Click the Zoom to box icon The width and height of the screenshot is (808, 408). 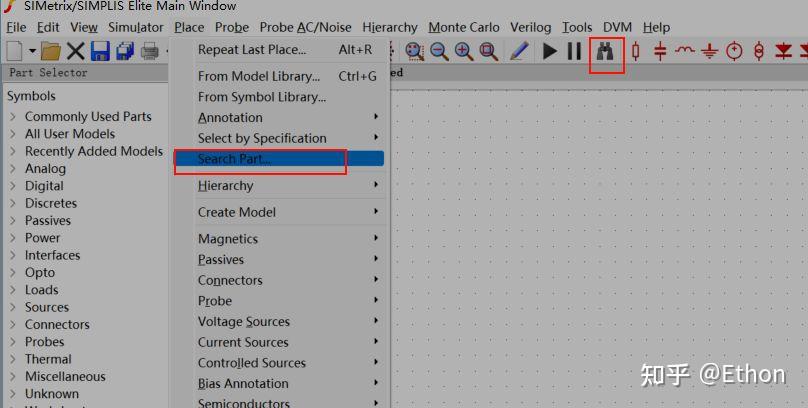tap(414, 51)
